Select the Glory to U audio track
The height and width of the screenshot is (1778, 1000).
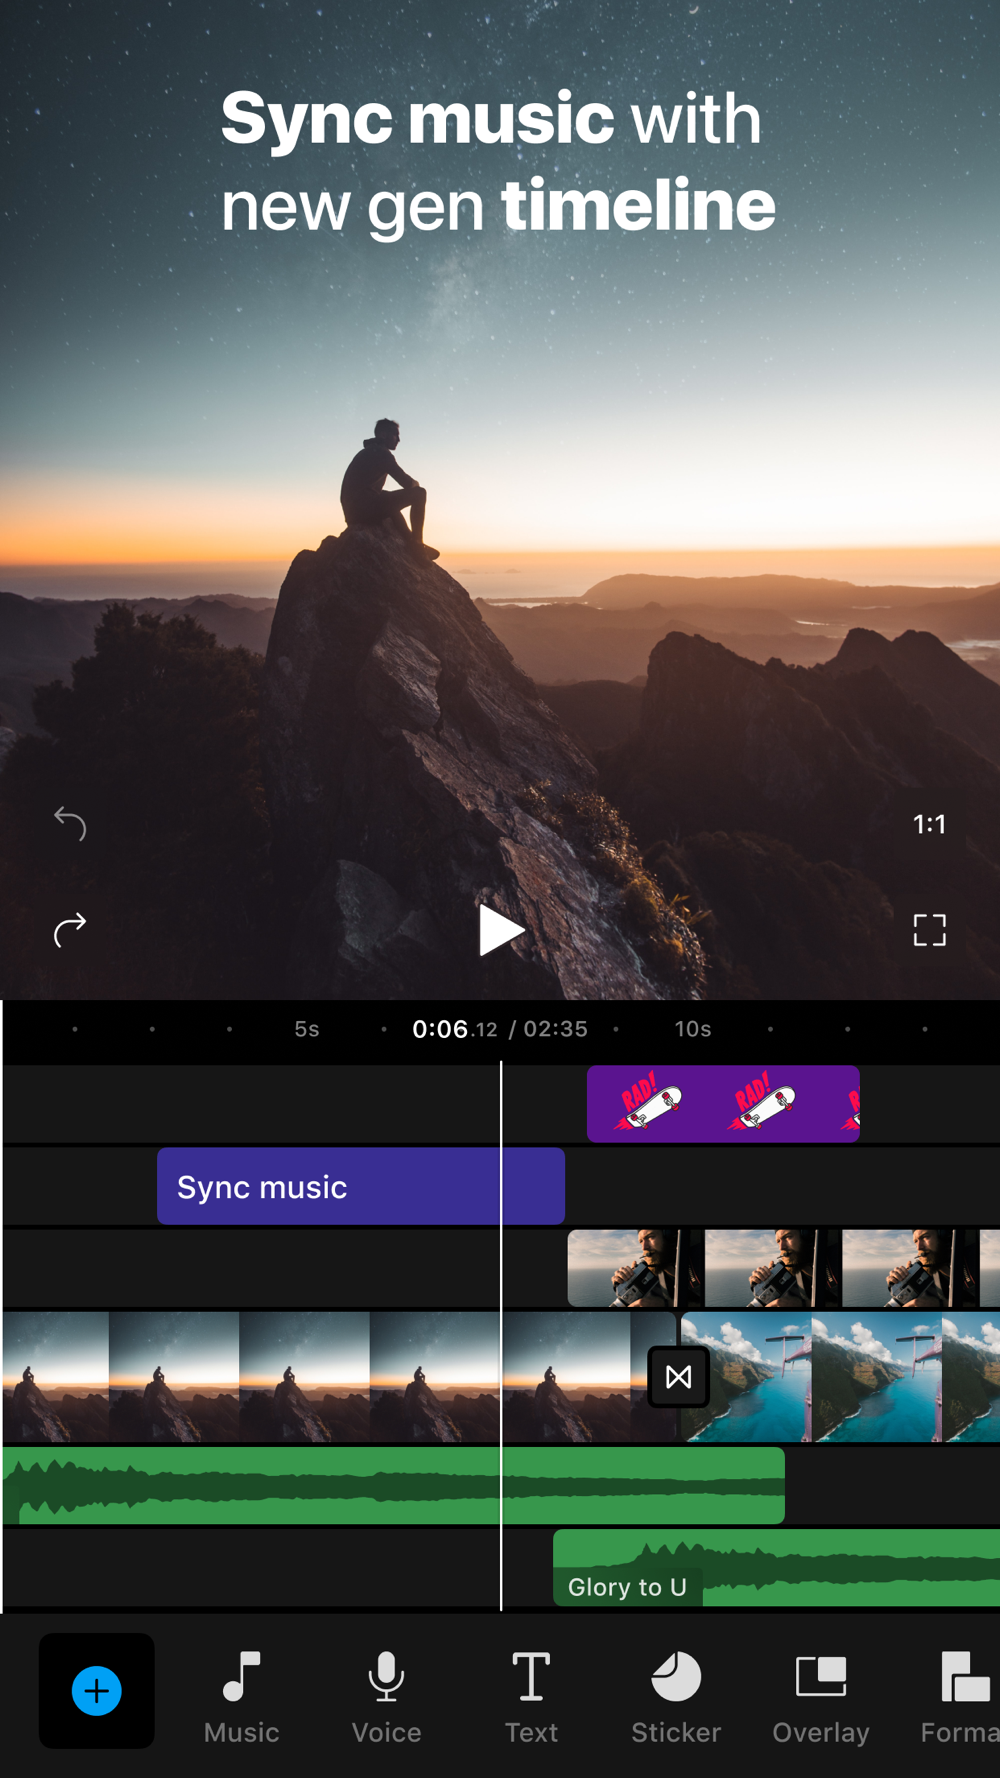(777, 1568)
